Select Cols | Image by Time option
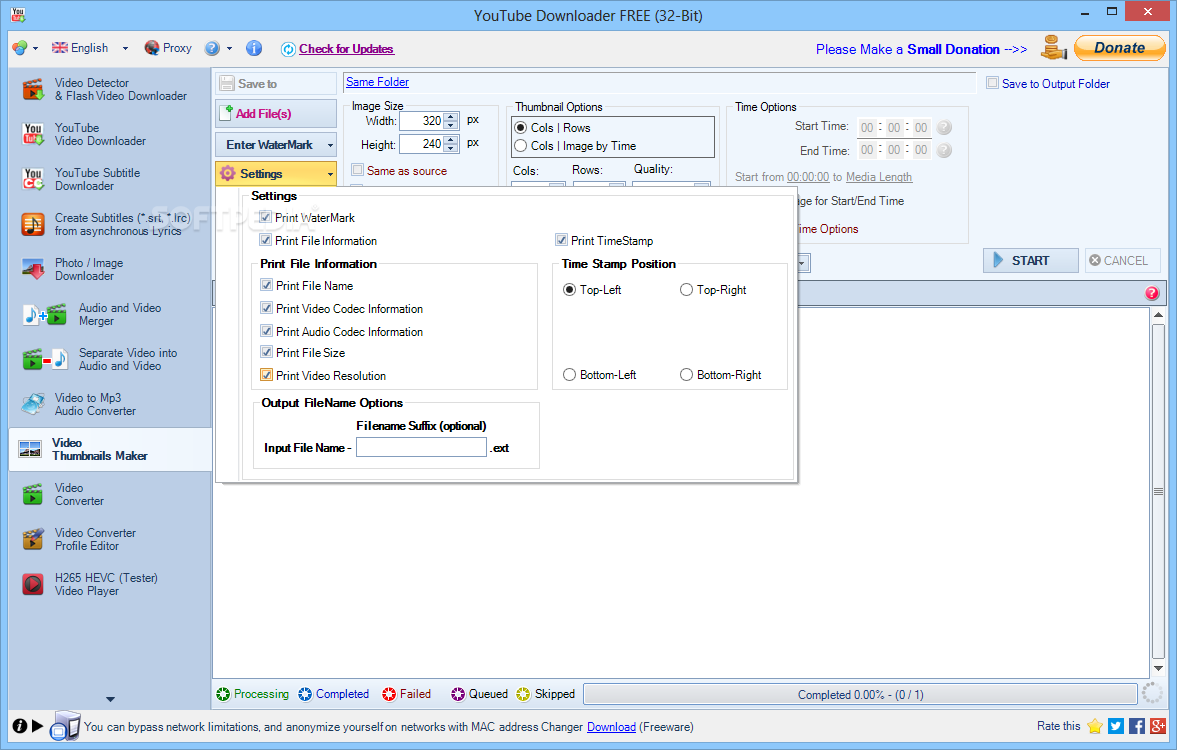Viewport: 1177px width, 750px height. click(x=520, y=146)
